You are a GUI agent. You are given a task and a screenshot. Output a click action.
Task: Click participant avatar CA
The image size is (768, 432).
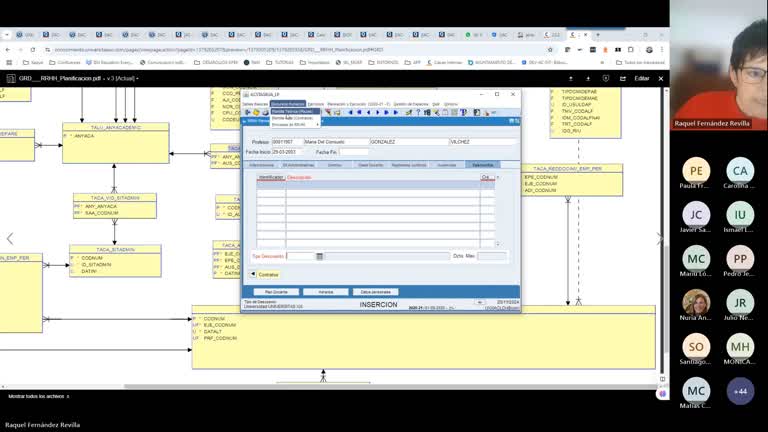click(x=740, y=170)
